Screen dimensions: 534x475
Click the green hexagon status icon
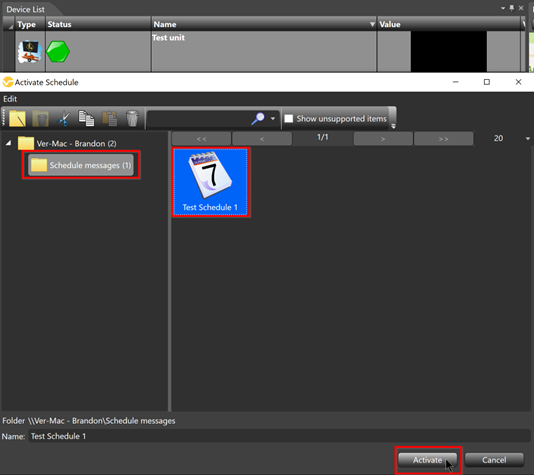coord(58,51)
